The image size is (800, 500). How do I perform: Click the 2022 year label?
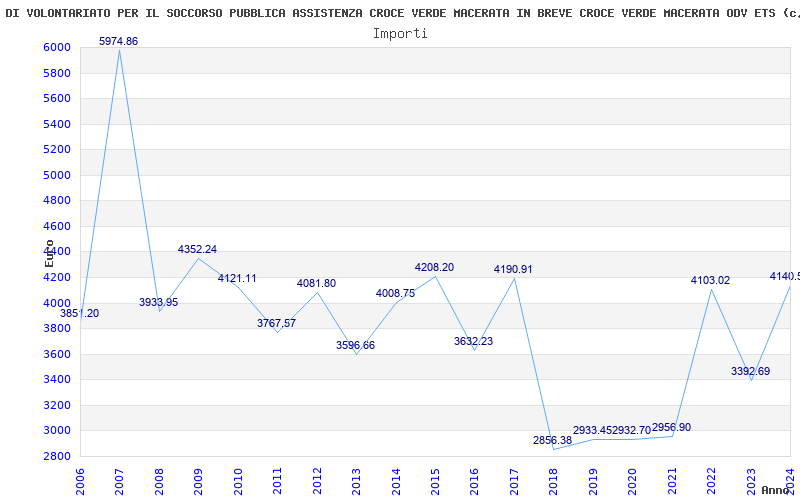pos(711,482)
